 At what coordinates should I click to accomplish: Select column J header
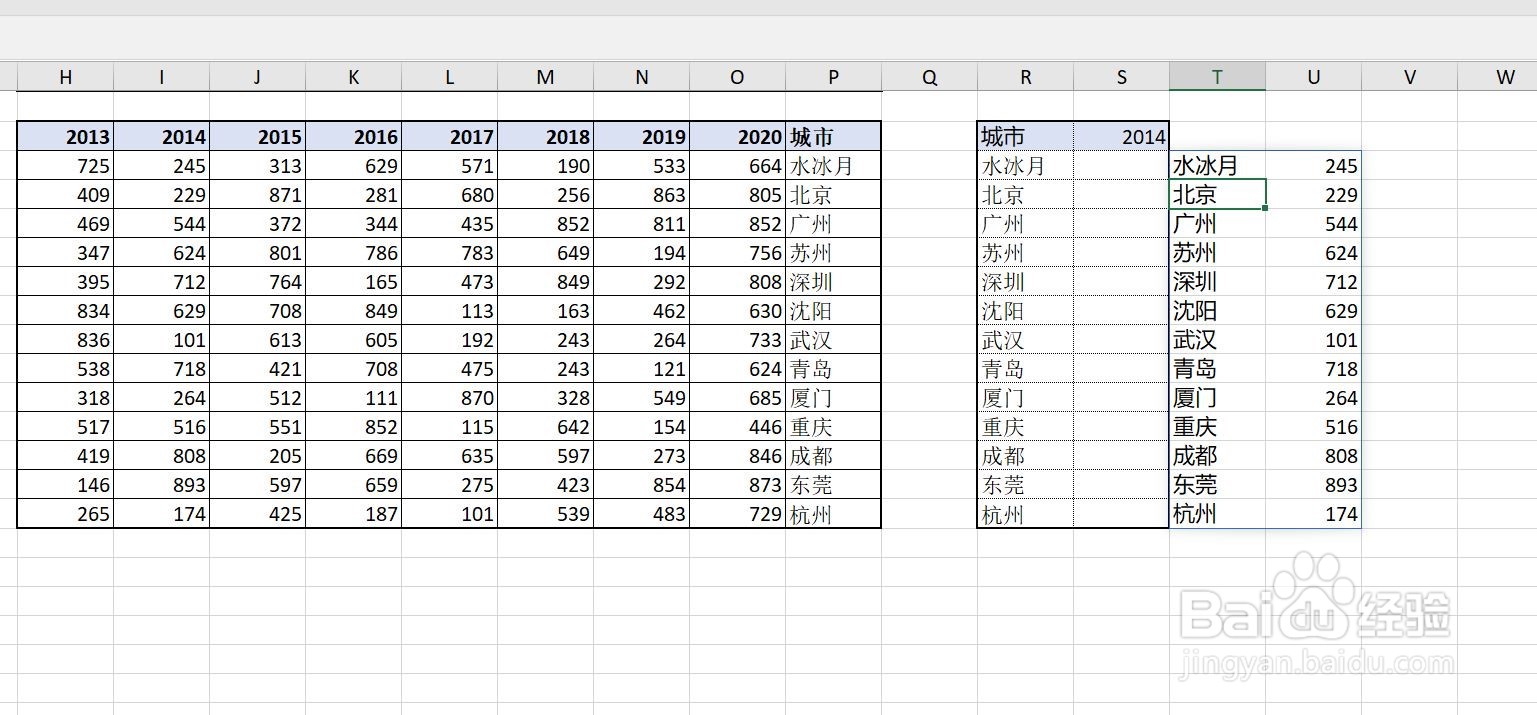(x=257, y=77)
